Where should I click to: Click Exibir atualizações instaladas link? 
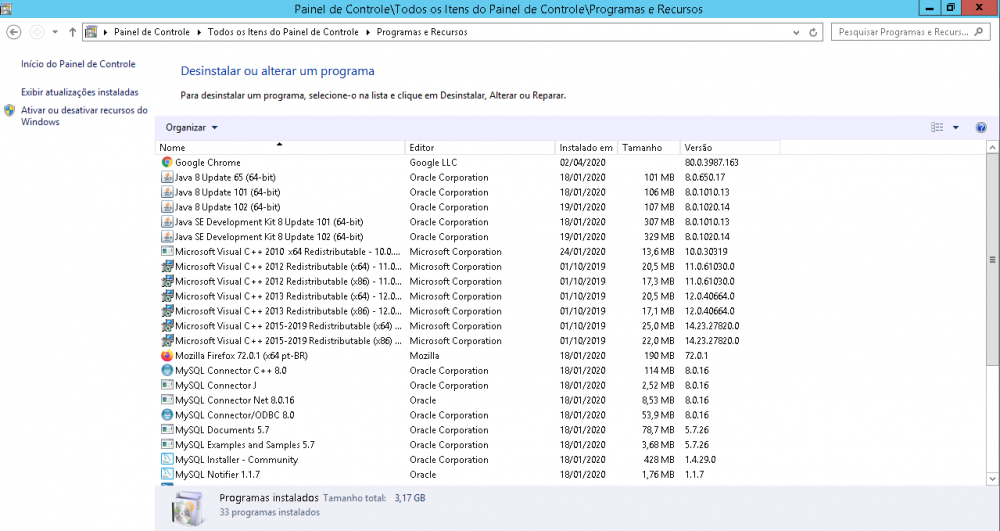point(80,92)
